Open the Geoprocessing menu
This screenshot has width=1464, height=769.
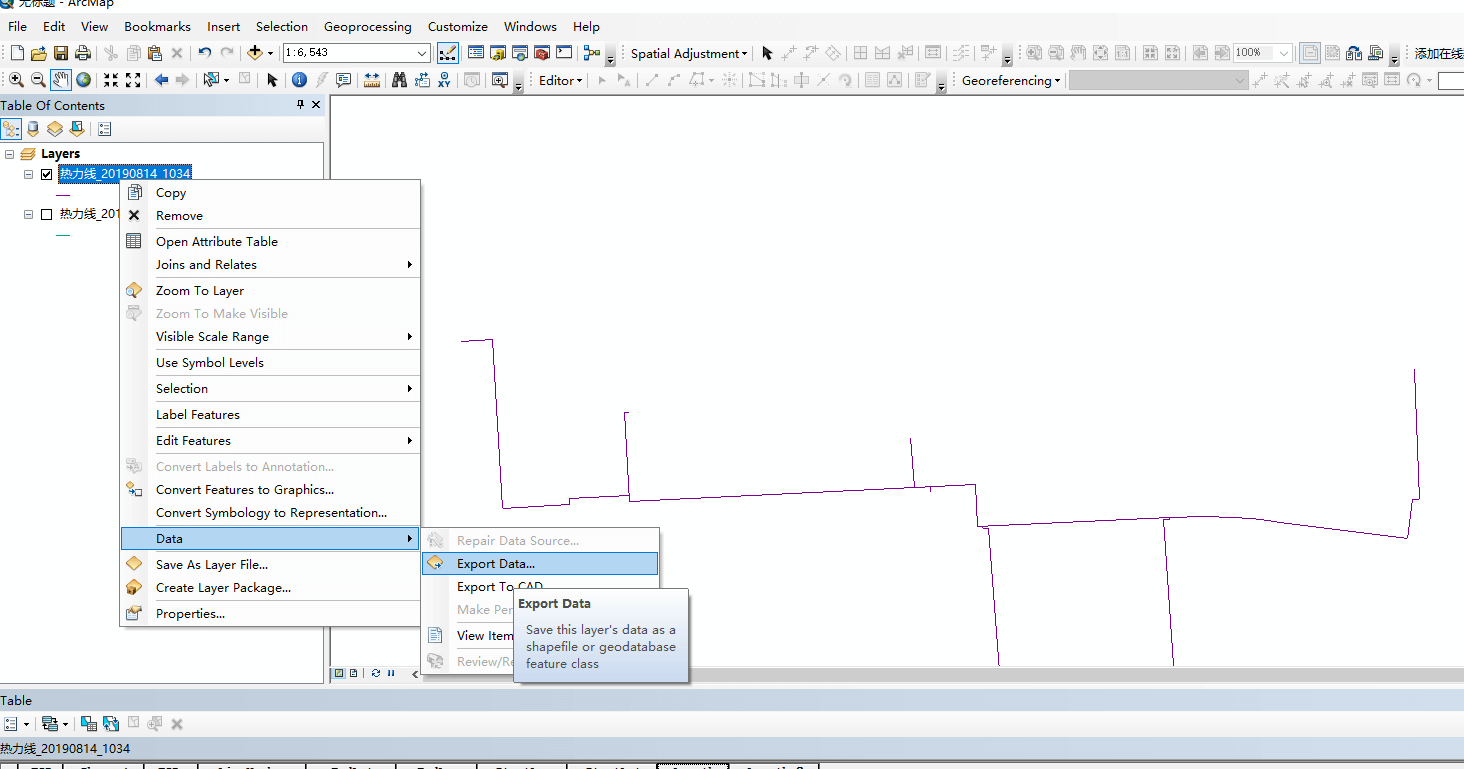pyautogui.click(x=367, y=26)
